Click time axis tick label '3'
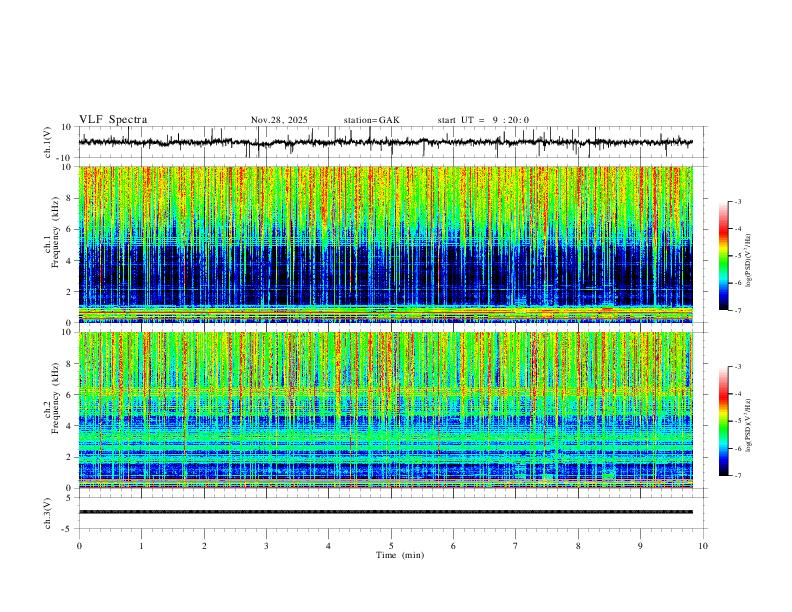The image size is (792, 612). pyautogui.click(x=266, y=546)
